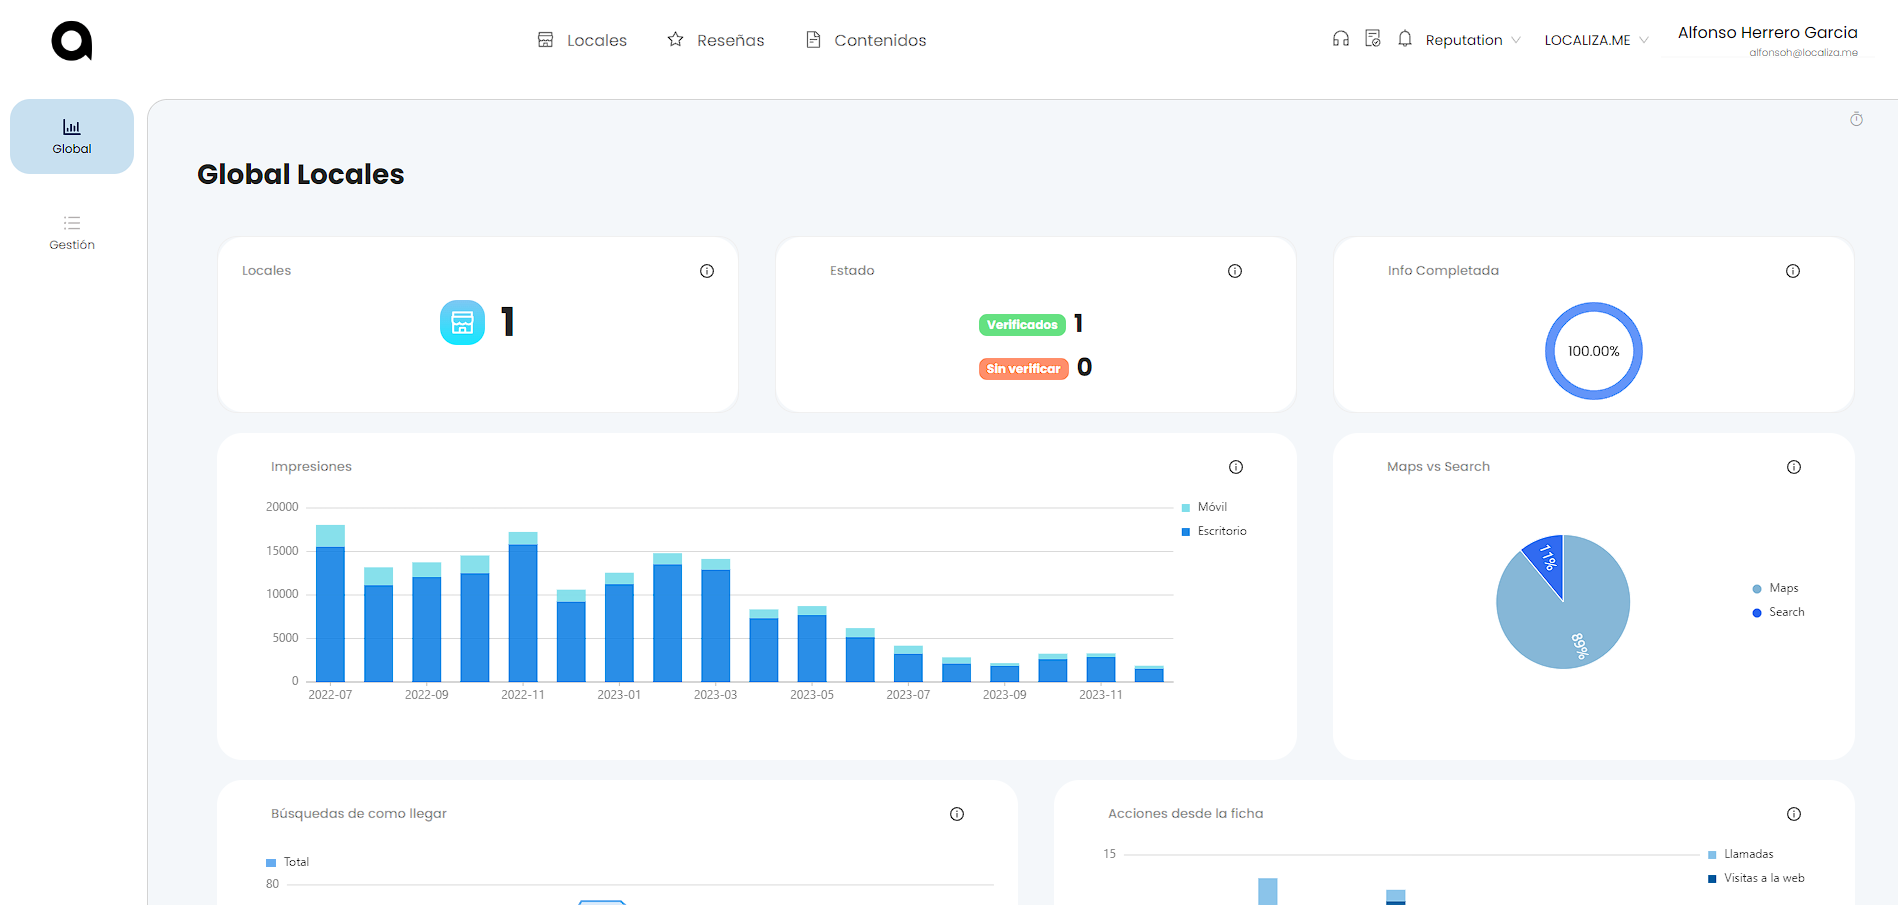This screenshot has height=905, width=1898.
Task: Click the 2023-03 bar in Impresiones
Action: click(x=716, y=620)
